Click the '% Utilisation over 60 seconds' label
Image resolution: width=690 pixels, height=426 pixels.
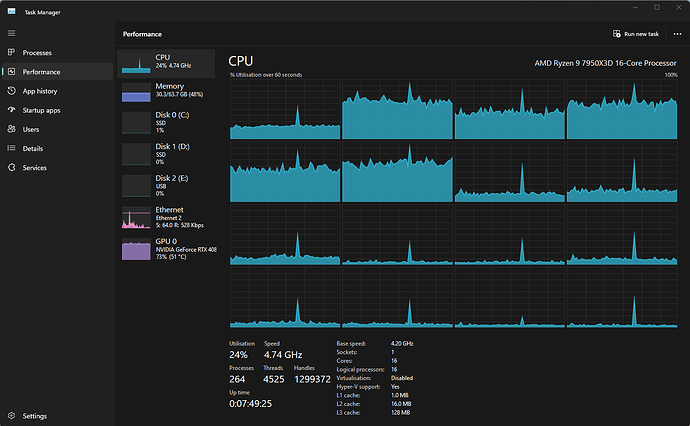click(266, 75)
